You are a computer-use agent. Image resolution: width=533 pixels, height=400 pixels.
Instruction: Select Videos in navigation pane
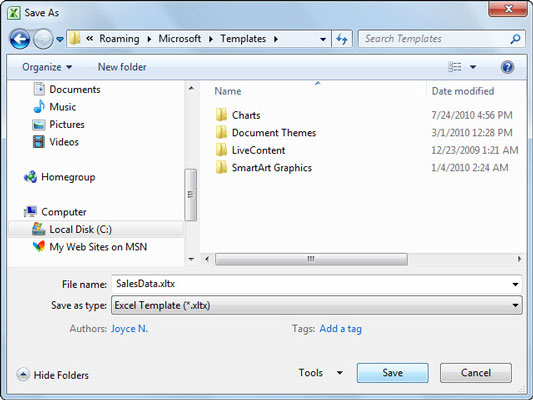tap(64, 142)
